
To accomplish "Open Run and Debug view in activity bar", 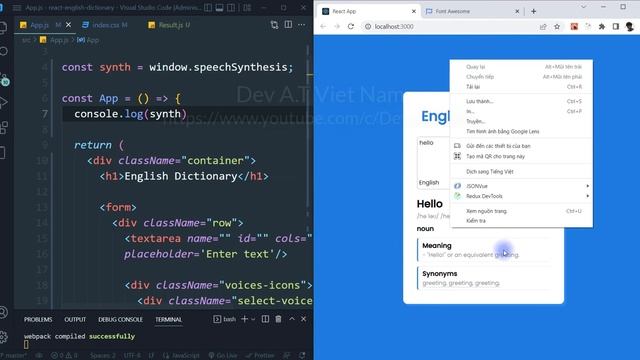I will click(x=3, y=102).
